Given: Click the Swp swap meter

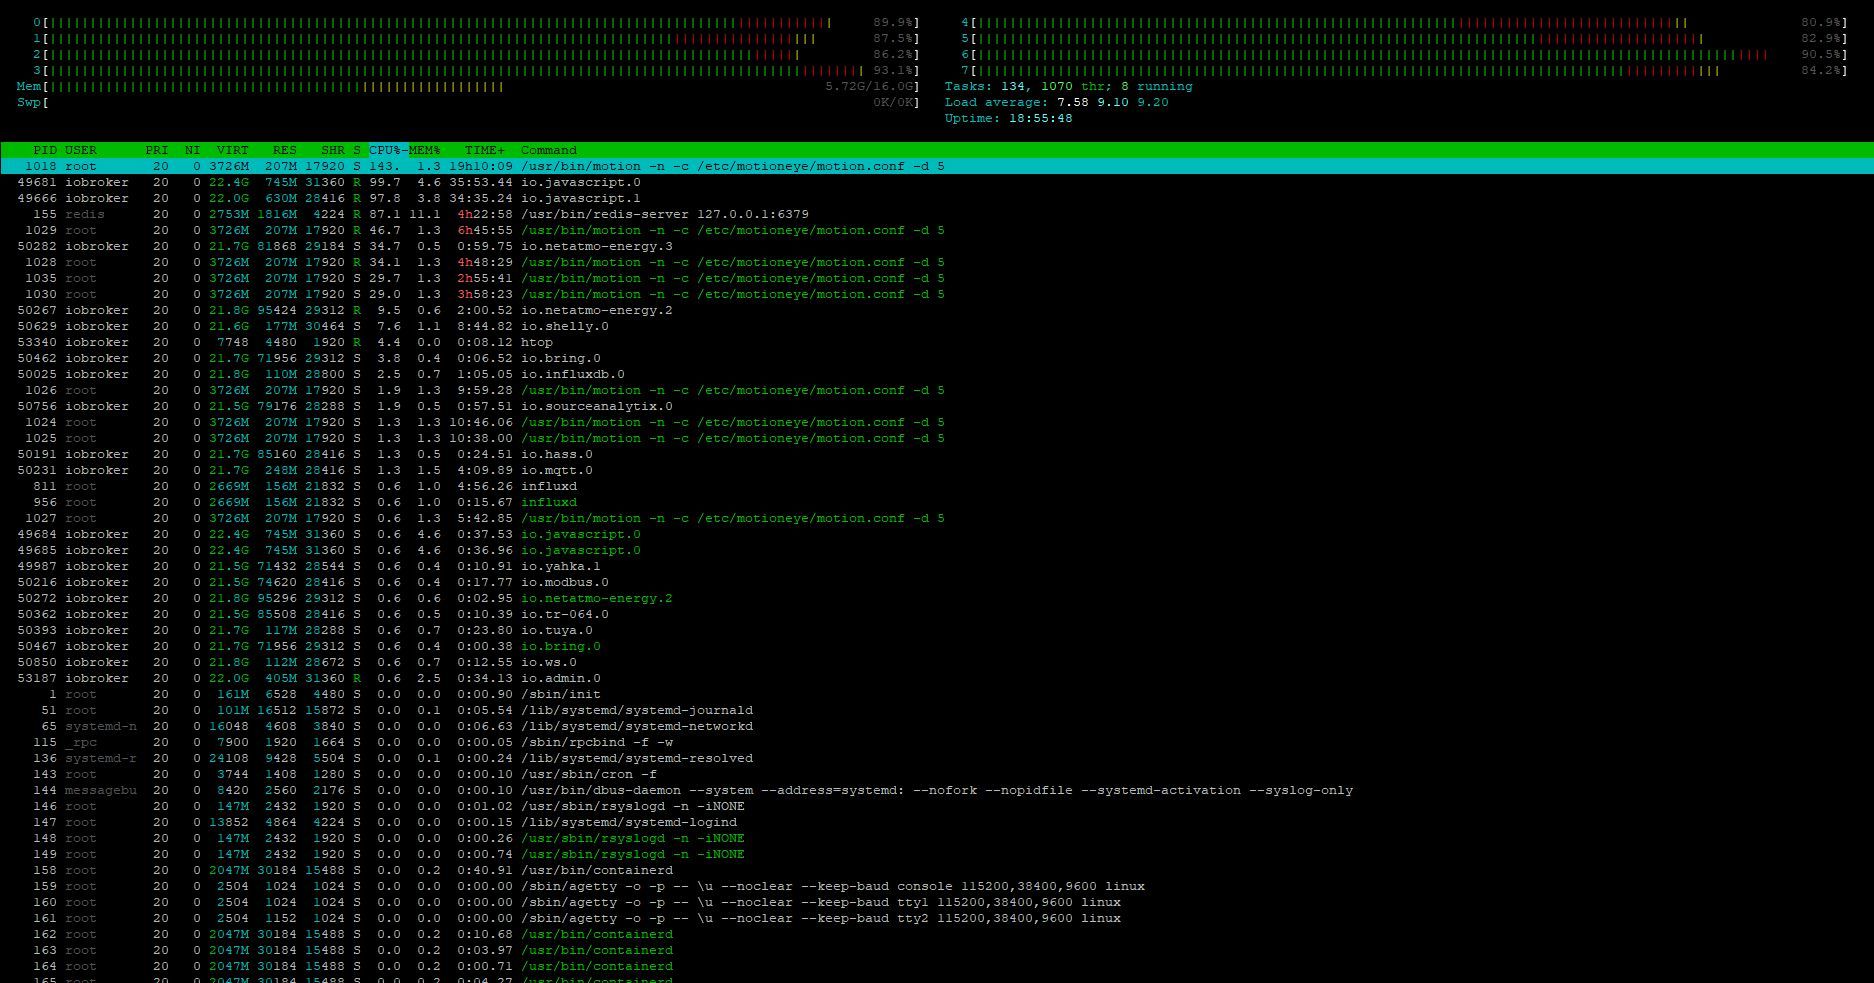Looking at the screenshot, I should (x=468, y=102).
